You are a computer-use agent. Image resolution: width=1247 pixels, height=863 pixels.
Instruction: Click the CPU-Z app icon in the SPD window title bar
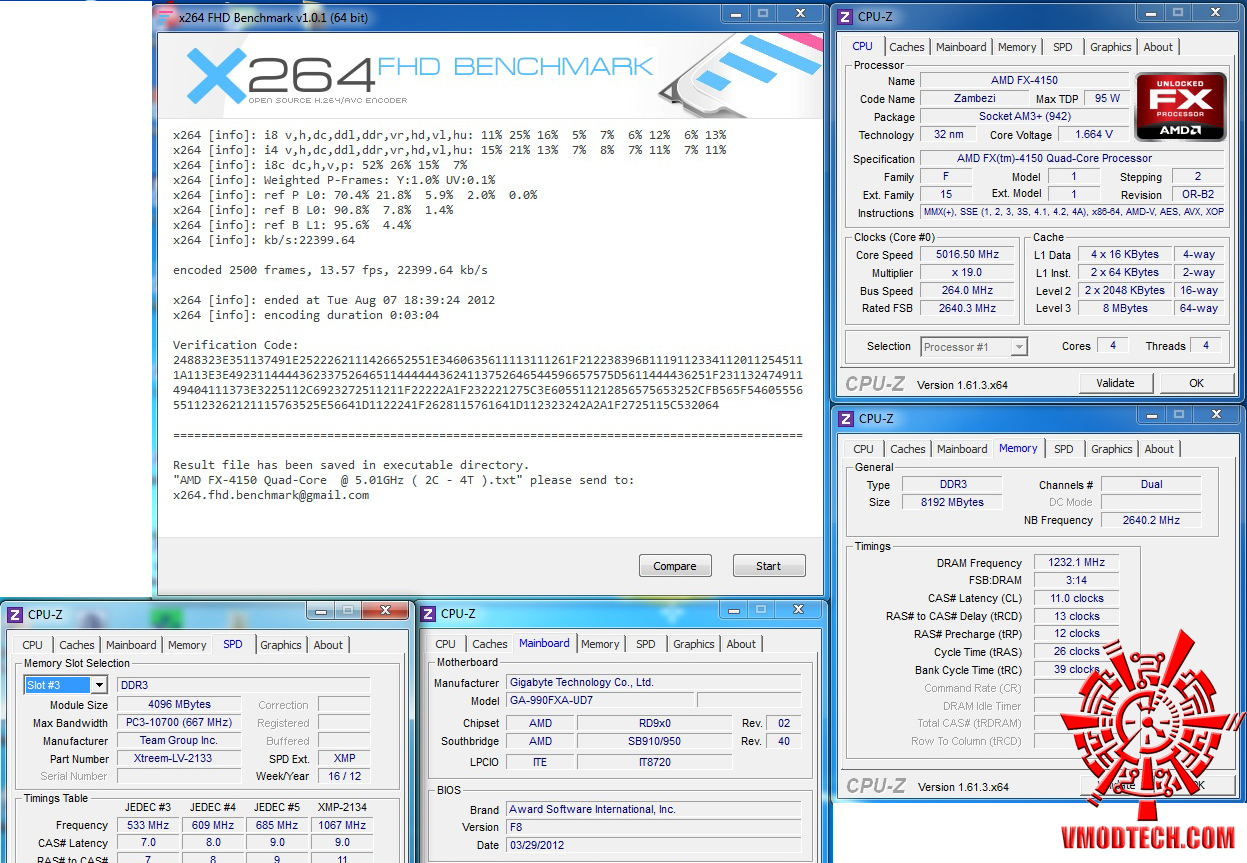pos(14,614)
